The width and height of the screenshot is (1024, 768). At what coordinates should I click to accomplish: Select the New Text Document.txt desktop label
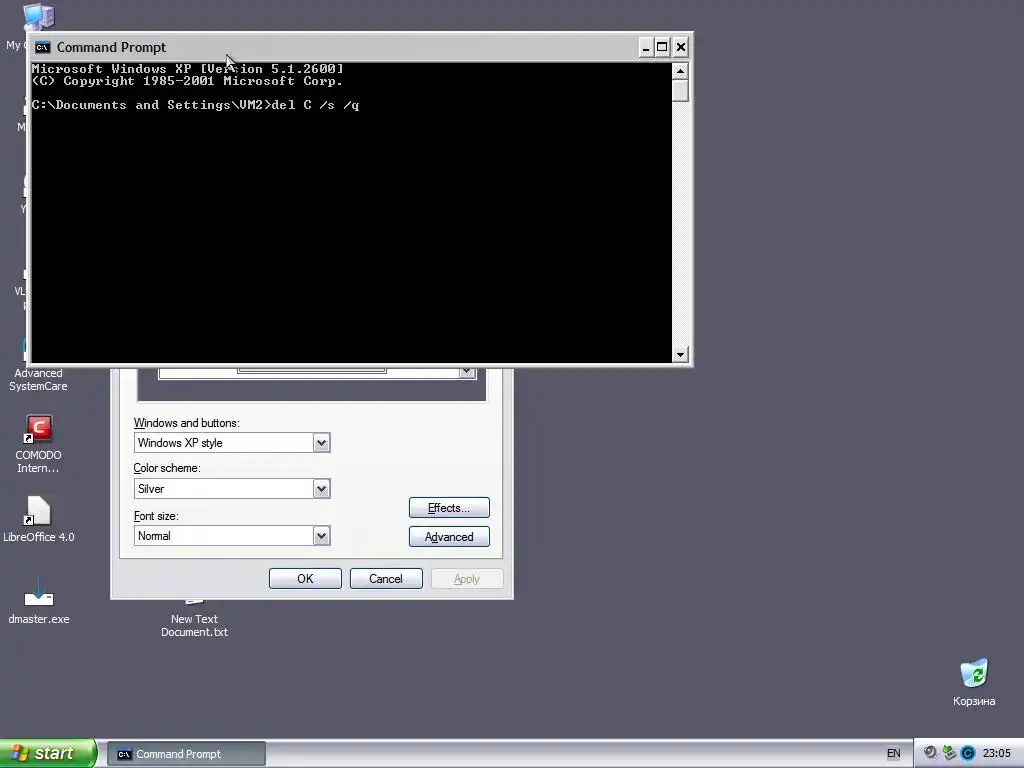pos(194,625)
